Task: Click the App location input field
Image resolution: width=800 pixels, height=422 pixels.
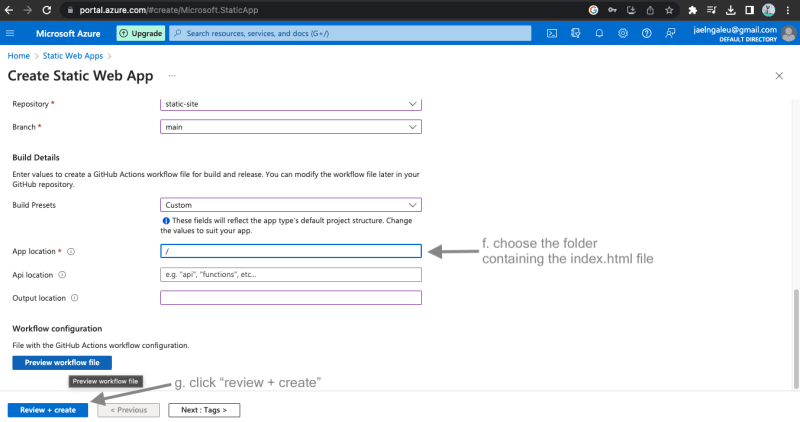Action: click(291, 251)
